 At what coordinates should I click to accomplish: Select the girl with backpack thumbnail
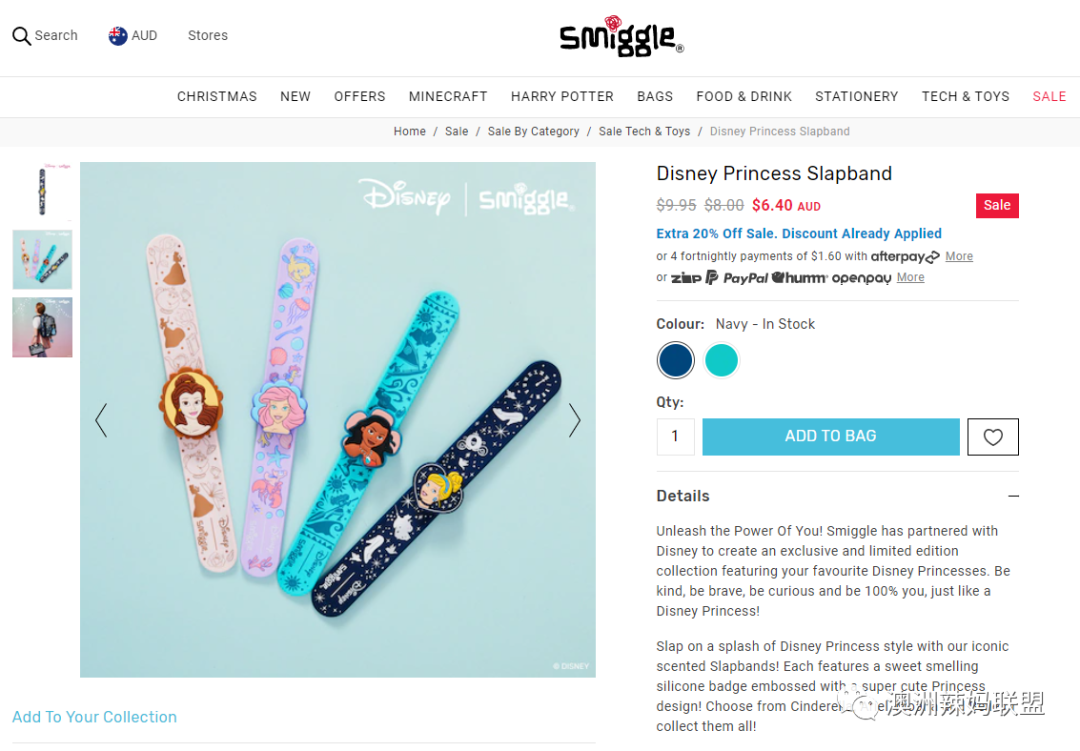[x=42, y=327]
